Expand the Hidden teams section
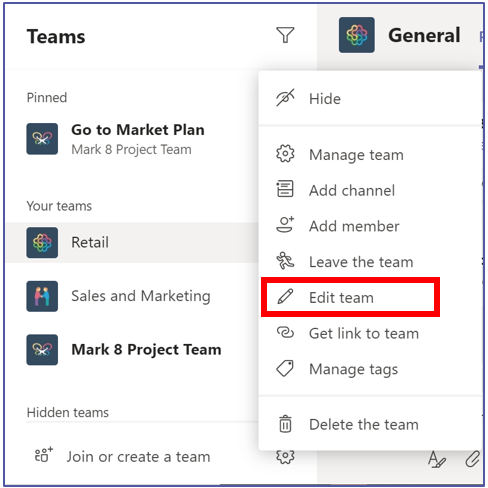The width and height of the screenshot is (488, 488). click(68, 412)
